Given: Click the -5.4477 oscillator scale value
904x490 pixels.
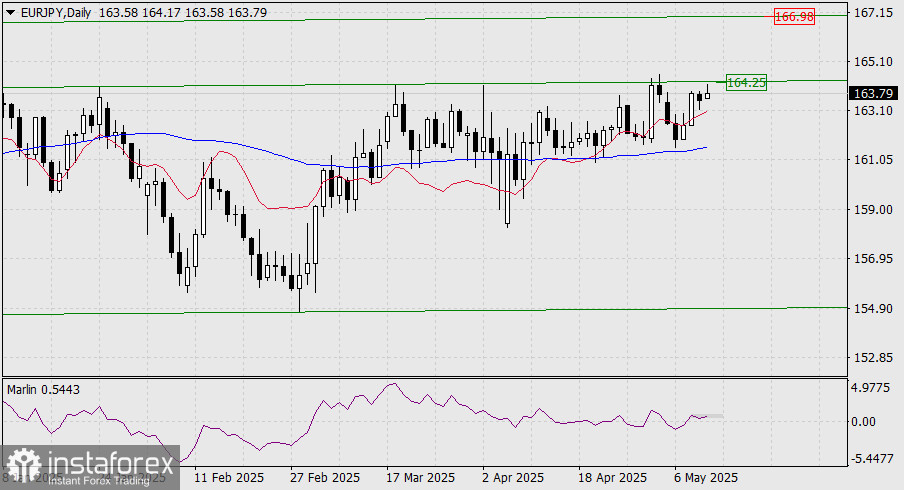Looking at the screenshot, I should [871, 458].
